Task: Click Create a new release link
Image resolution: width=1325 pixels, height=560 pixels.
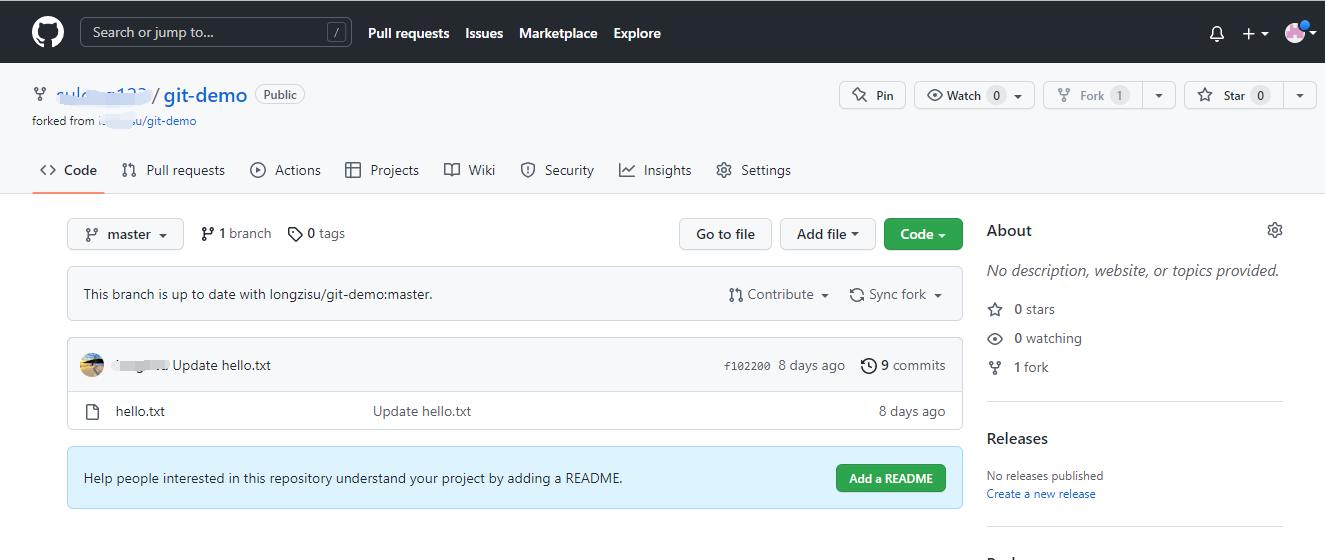Action: click(x=1041, y=494)
